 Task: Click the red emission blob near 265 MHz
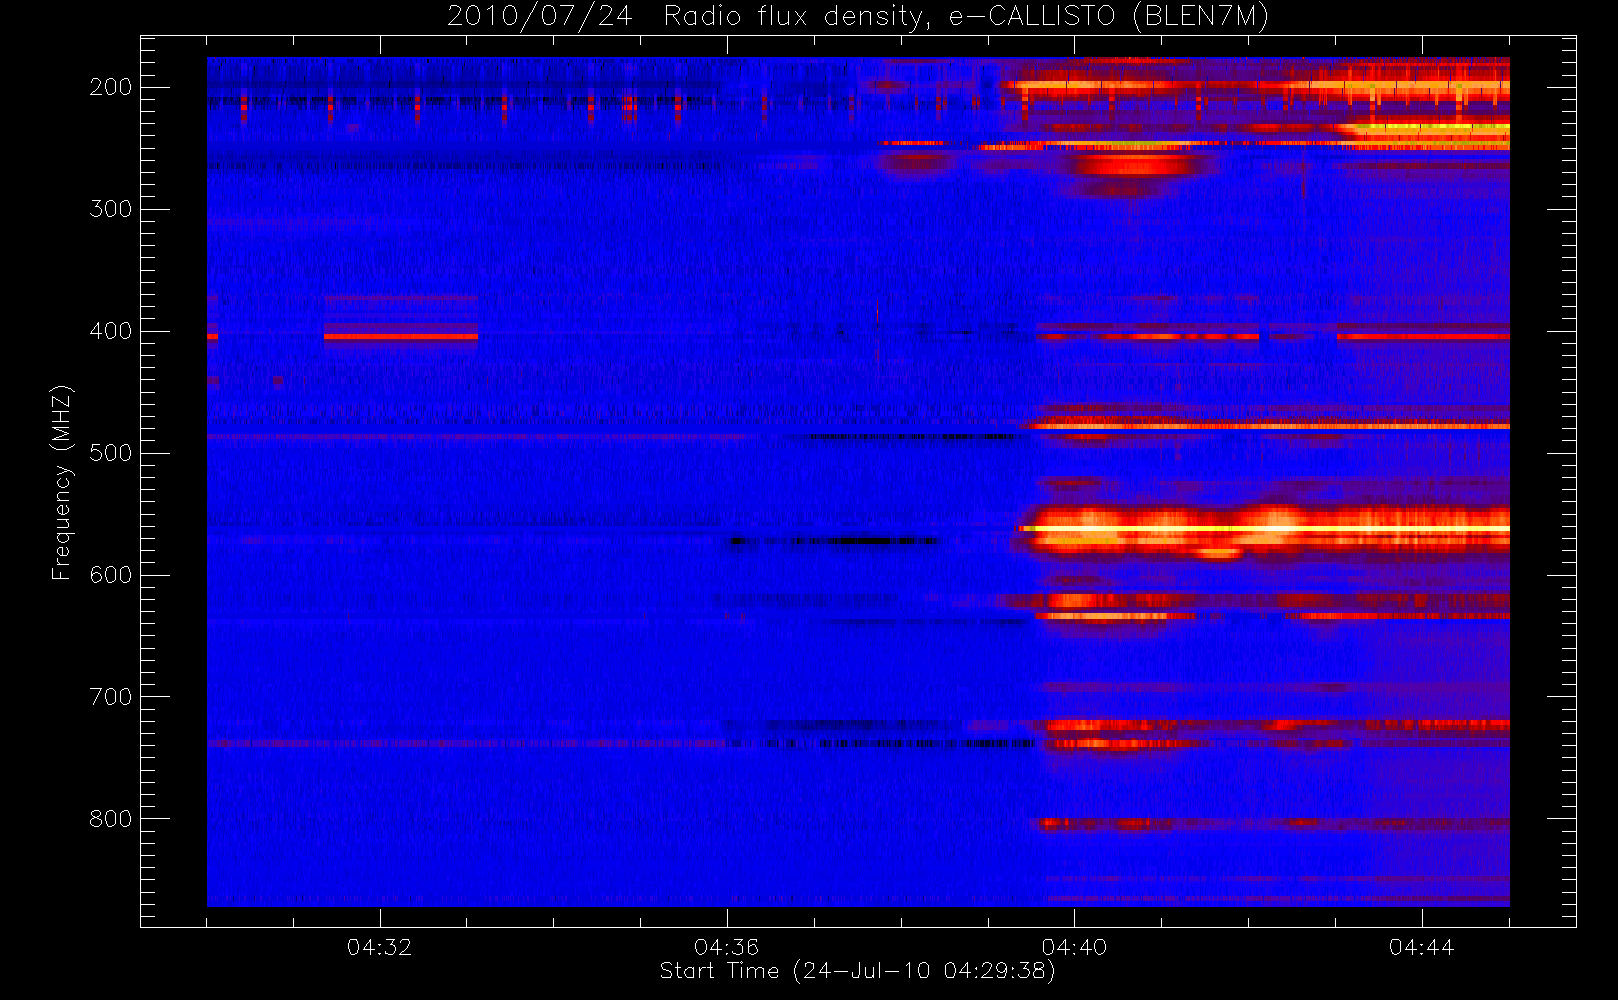pyautogui.click(x=1135, y=165)
